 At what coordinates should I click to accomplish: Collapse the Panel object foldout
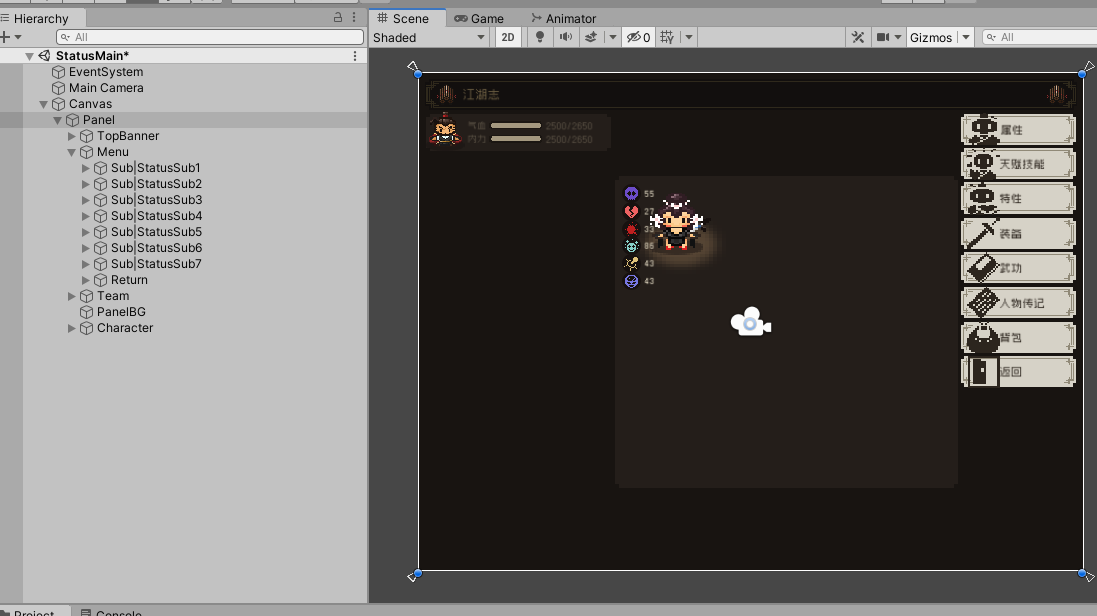click(57, 120)
